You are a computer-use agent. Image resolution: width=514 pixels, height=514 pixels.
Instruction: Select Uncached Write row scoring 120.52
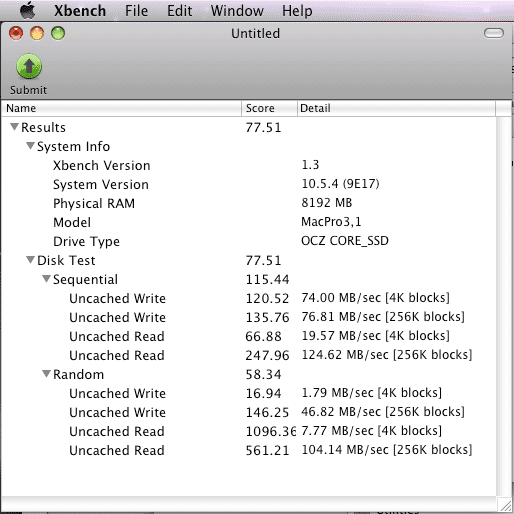(x=249, y=298)
